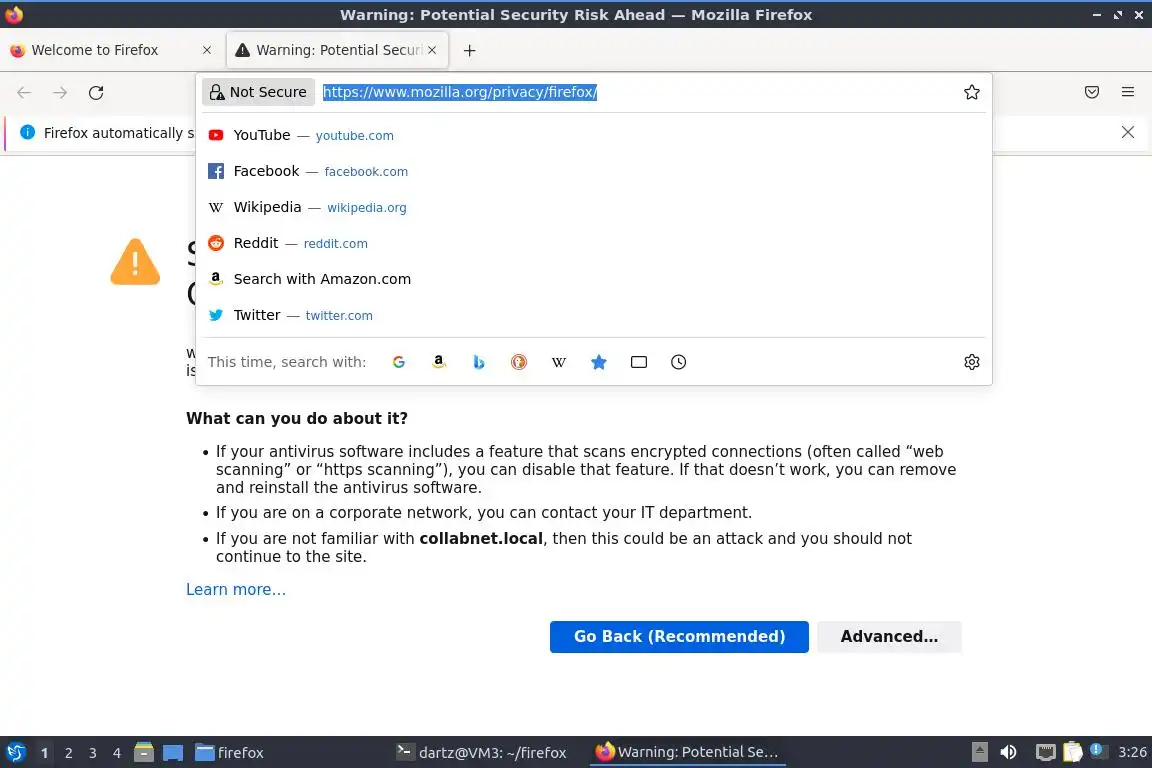Open Firefox application hamburger menu
1152x768 pixels.
pyautogui.click(x=1128, y=92)
